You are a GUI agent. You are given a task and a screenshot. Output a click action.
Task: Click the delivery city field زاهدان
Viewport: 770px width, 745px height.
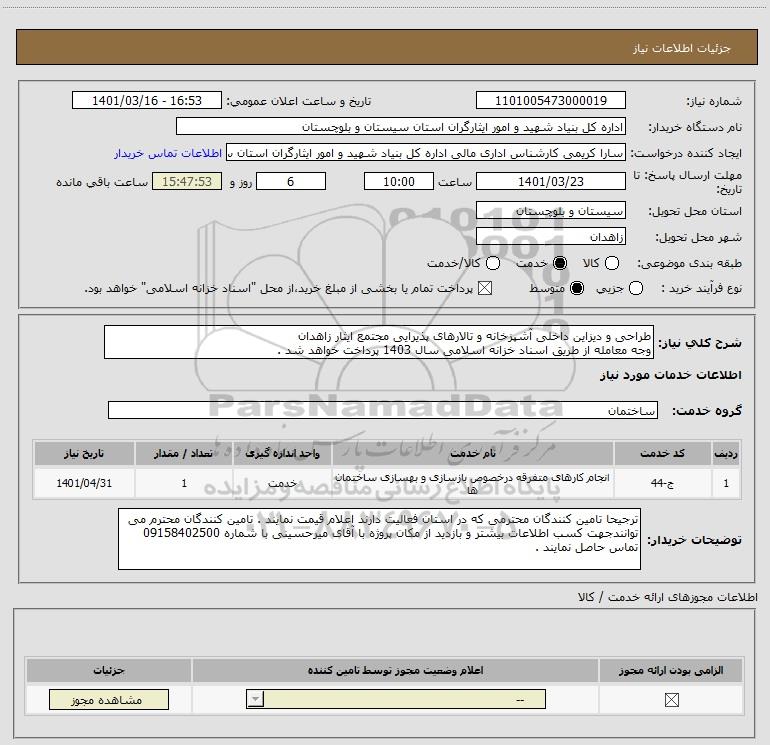pos(550,237)
